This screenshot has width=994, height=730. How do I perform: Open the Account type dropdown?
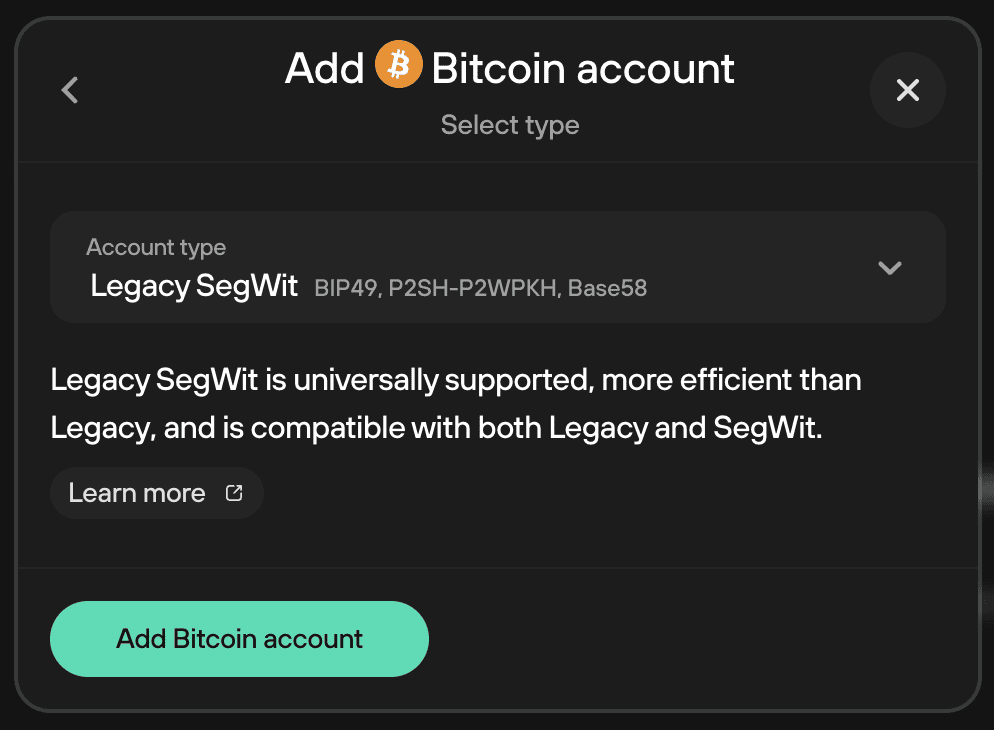tap(498, 267)
